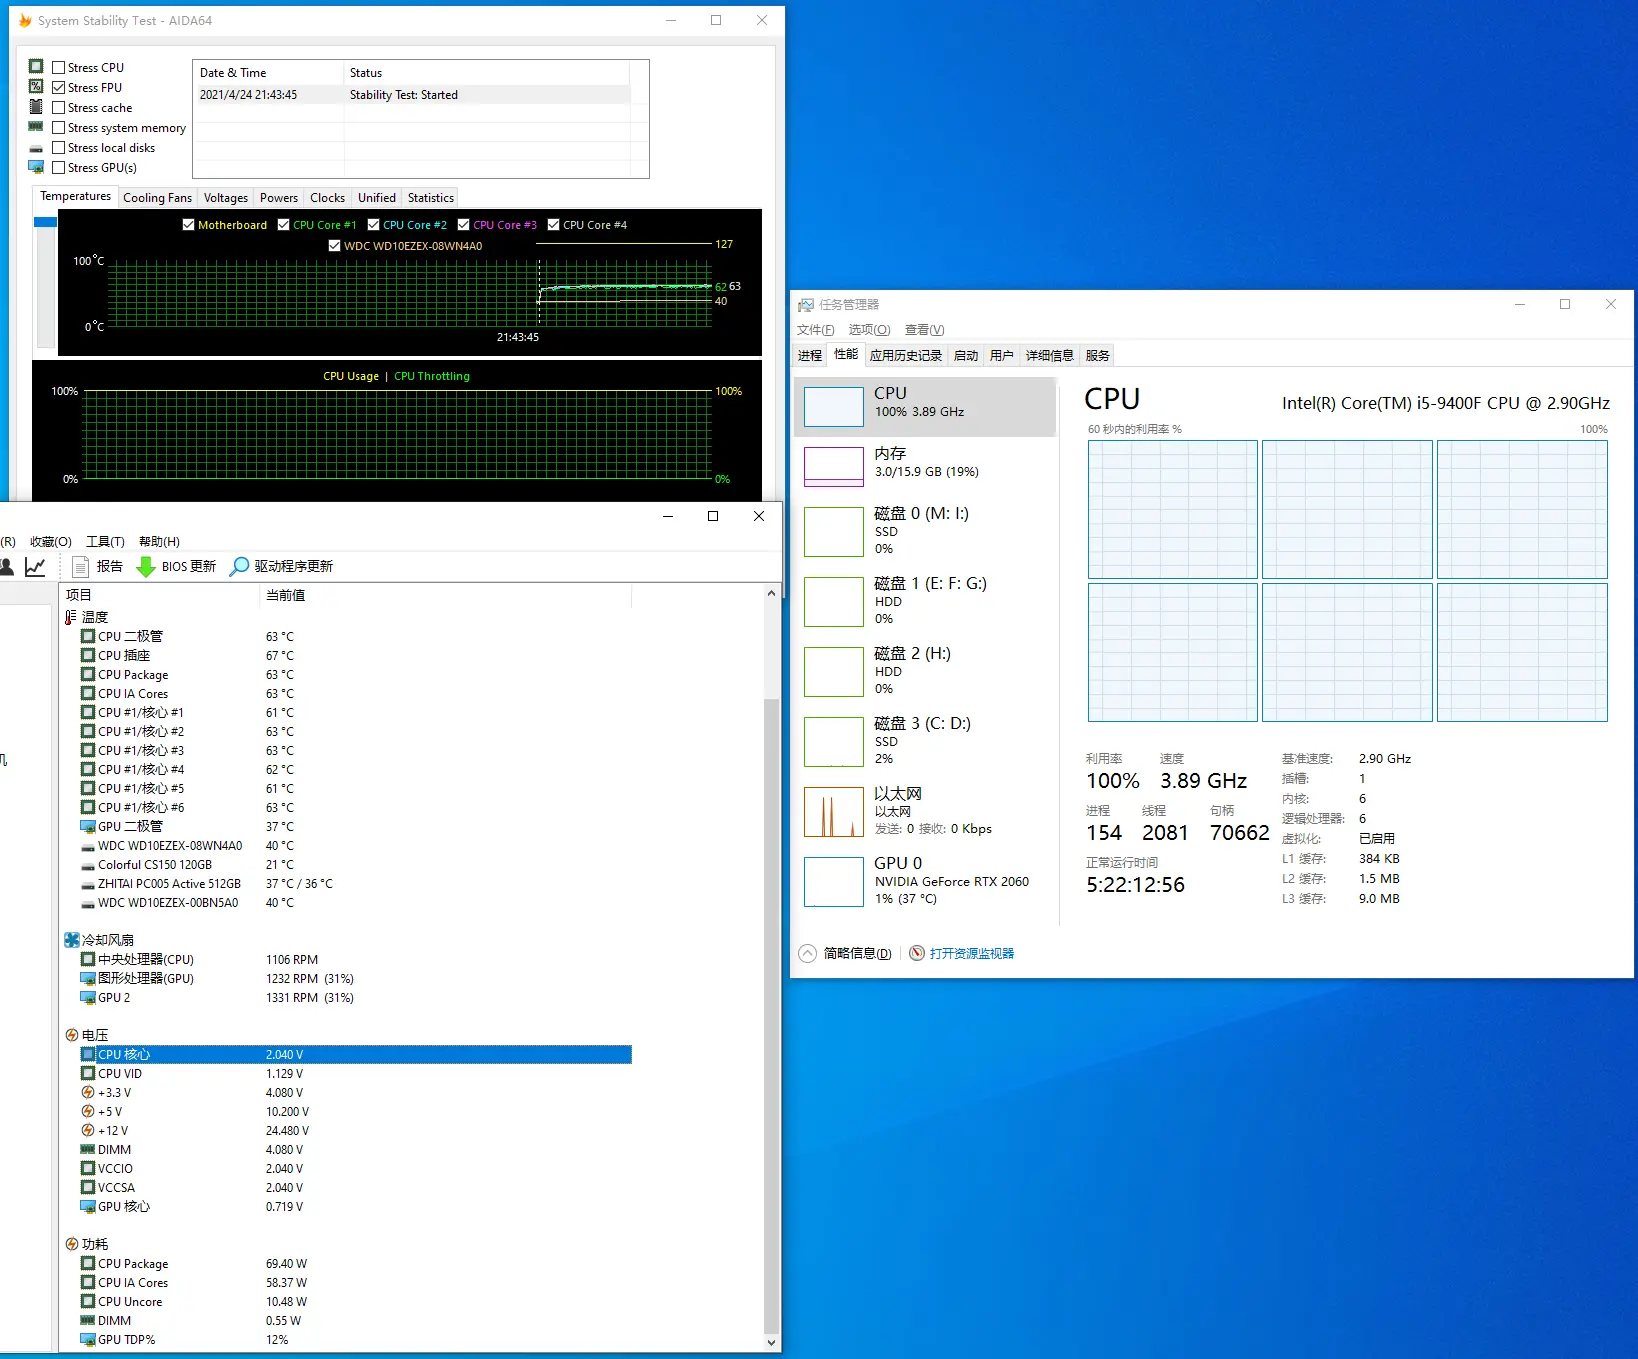Select 磁盘 0 (M: I:) SSD graph

click(x=834, y=532)
